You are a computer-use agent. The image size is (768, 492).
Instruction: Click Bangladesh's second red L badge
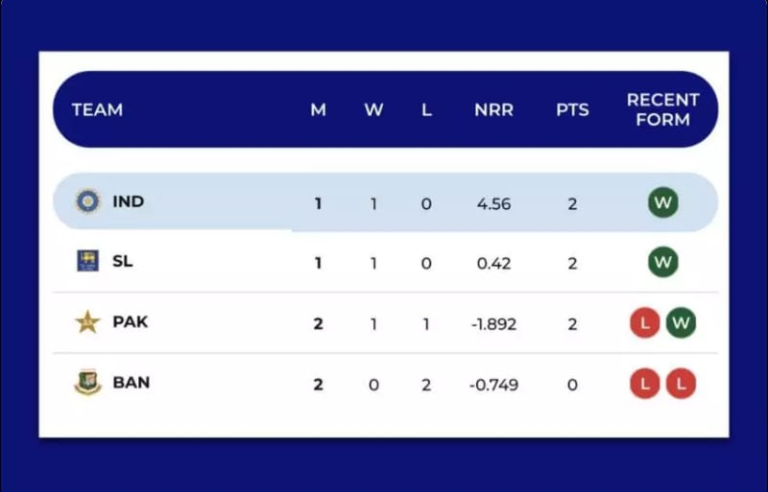click(681, 383)
